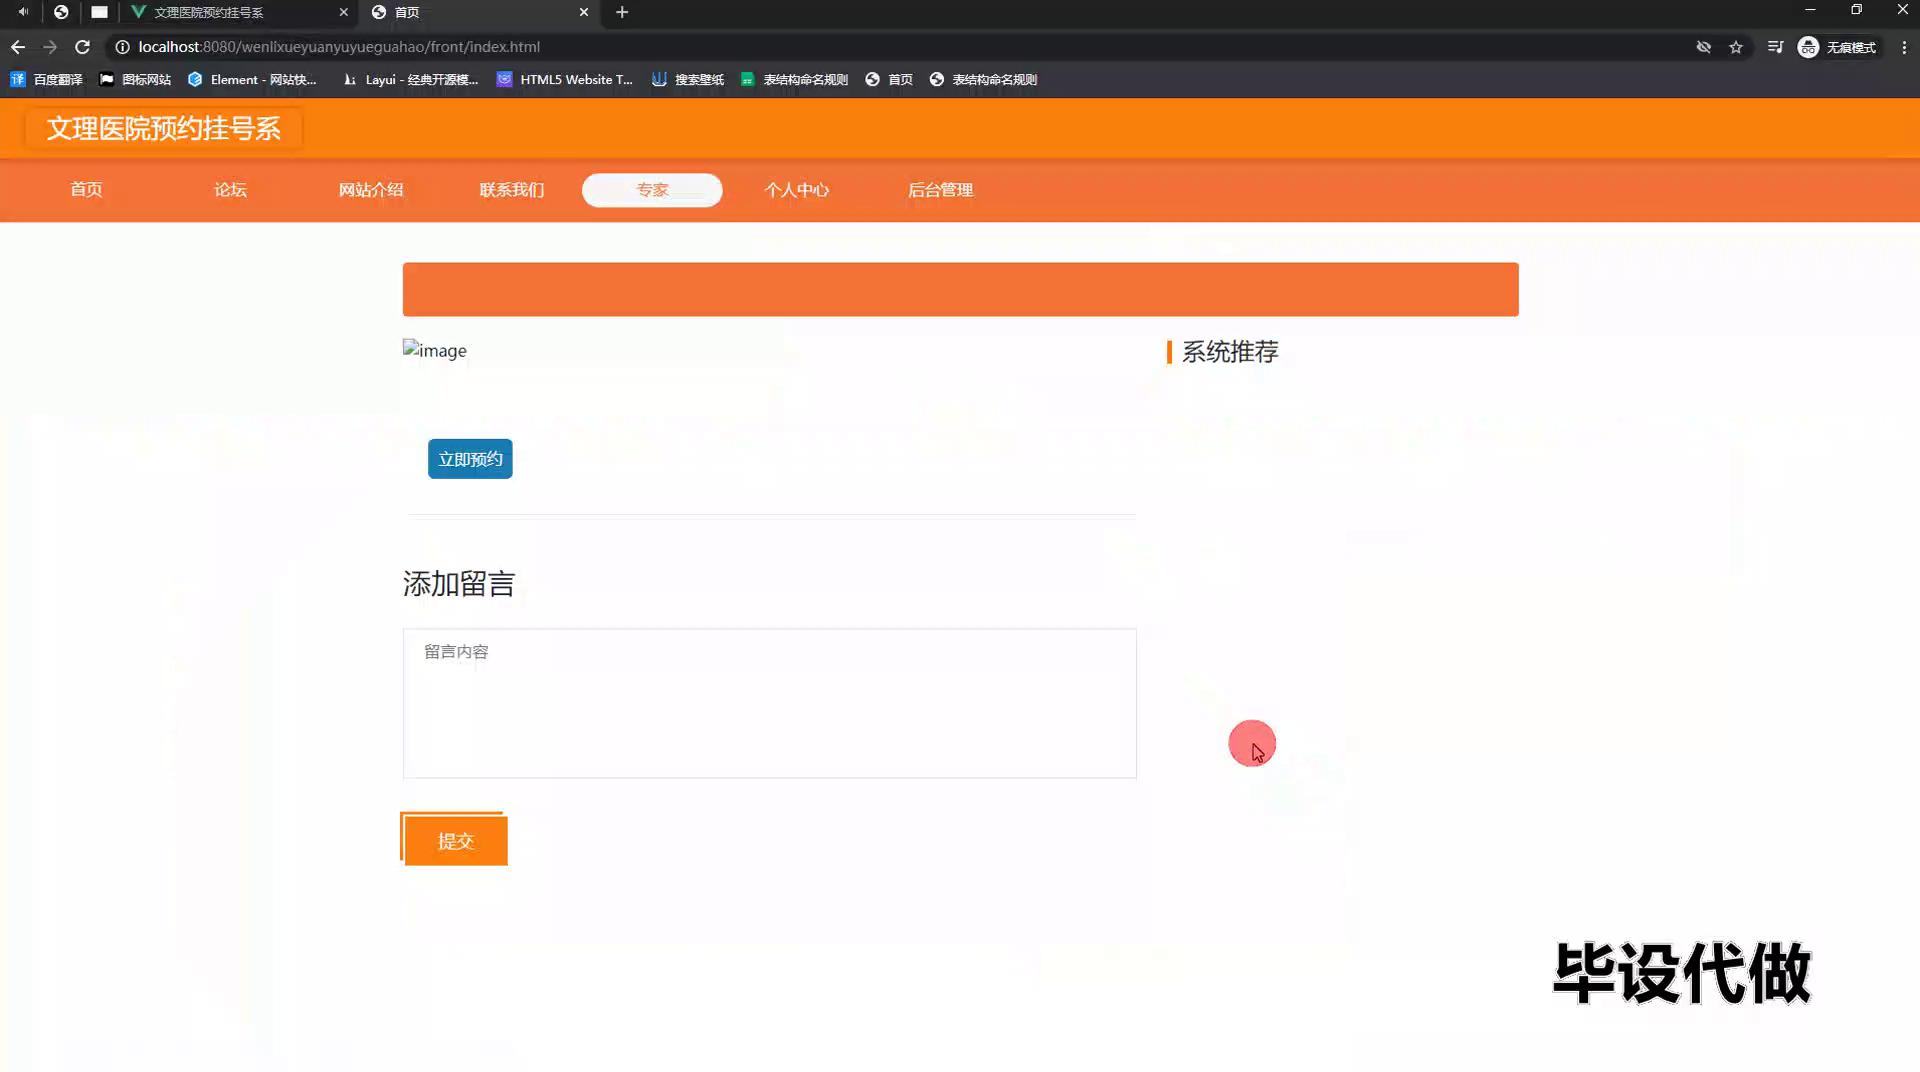The image size is (1920, 1072).
Task: Click the incognito 无痕模式 profile icon
Action: 1808,47
